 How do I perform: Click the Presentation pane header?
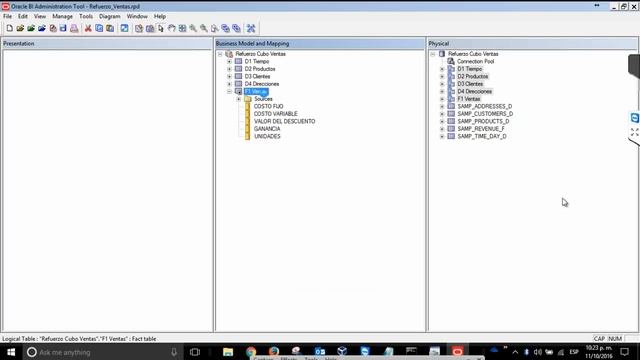tap(107, 44)
